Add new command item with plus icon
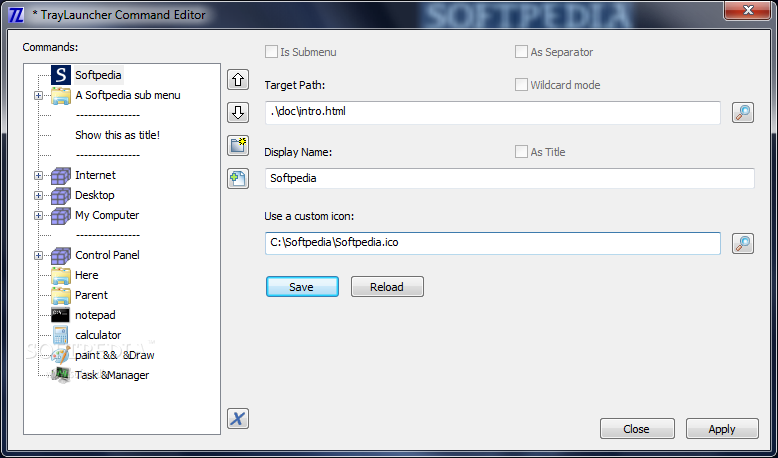The width and height of the screenshot is (778, 458). click(238, 178)
